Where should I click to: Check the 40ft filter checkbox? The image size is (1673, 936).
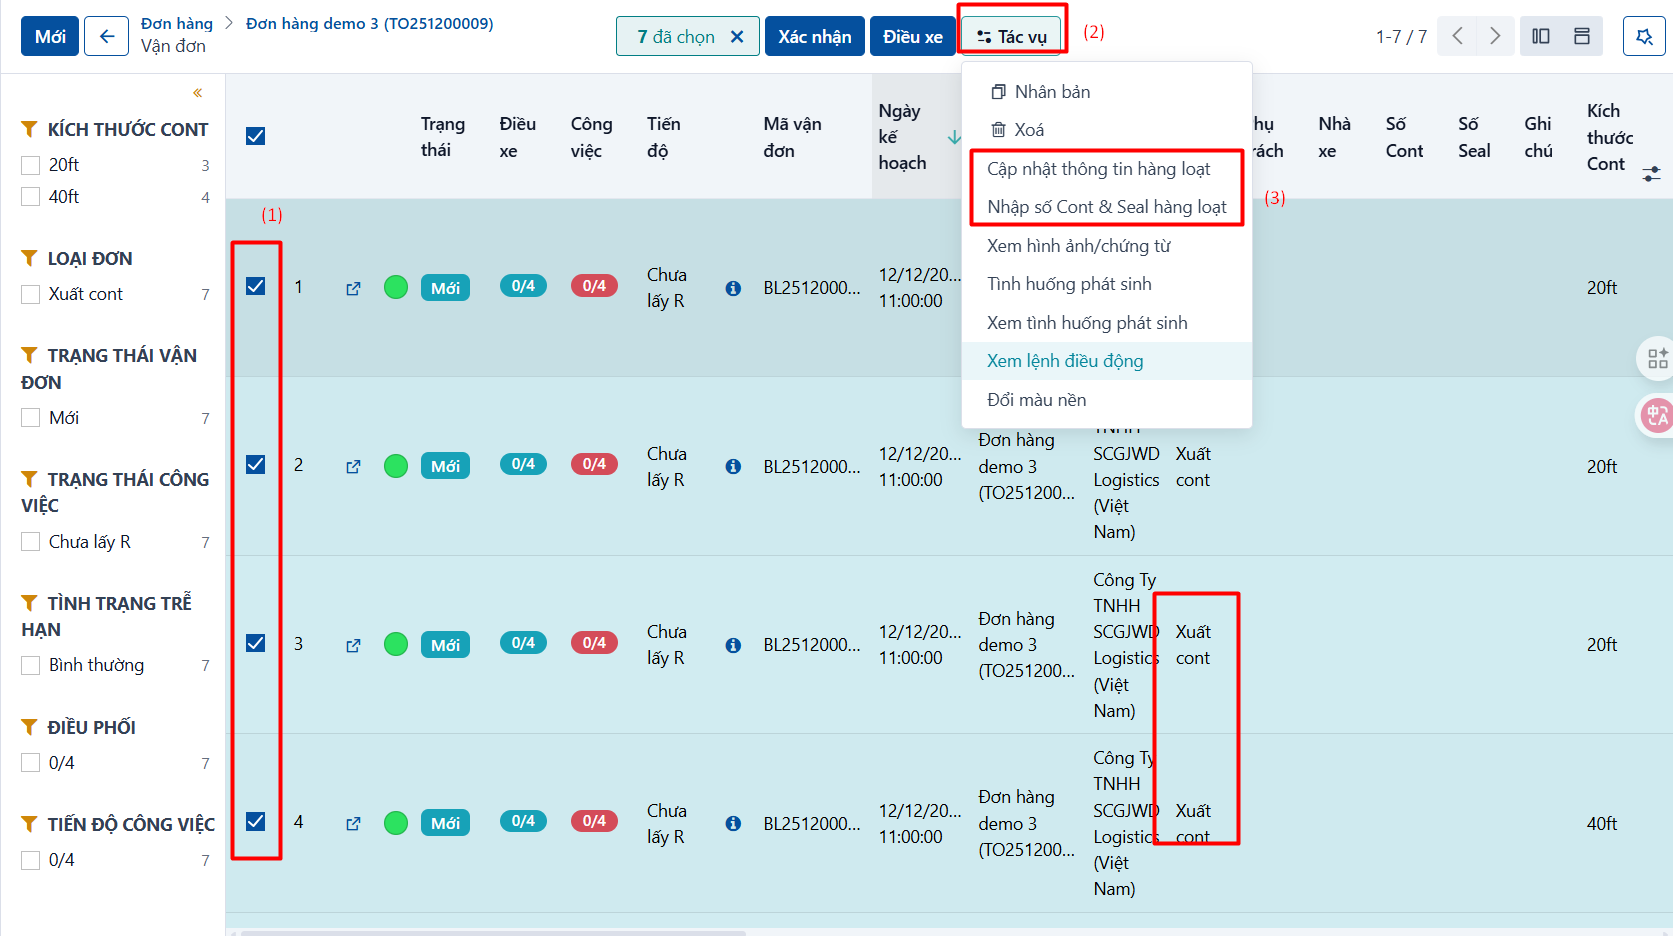tap(31, 197)
